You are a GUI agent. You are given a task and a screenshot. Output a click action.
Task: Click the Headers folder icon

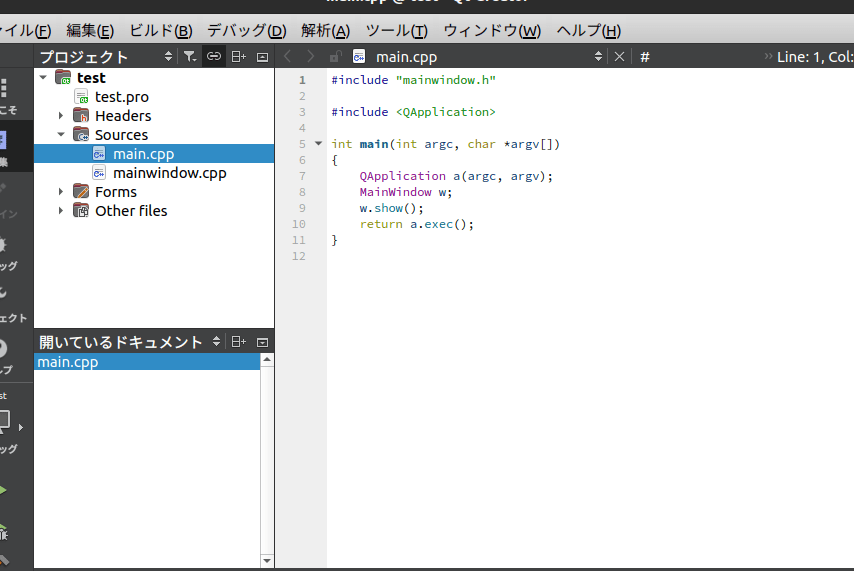coord(81,116)
